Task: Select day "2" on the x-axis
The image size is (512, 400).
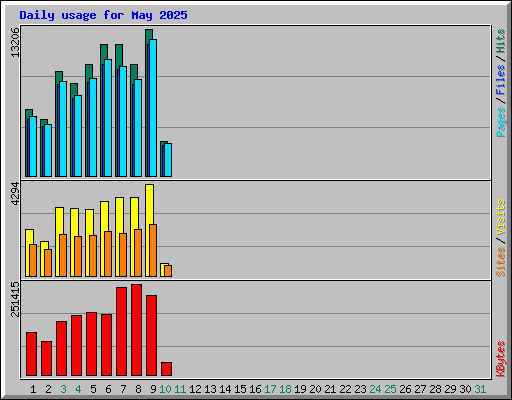Action: click(48, 389)
